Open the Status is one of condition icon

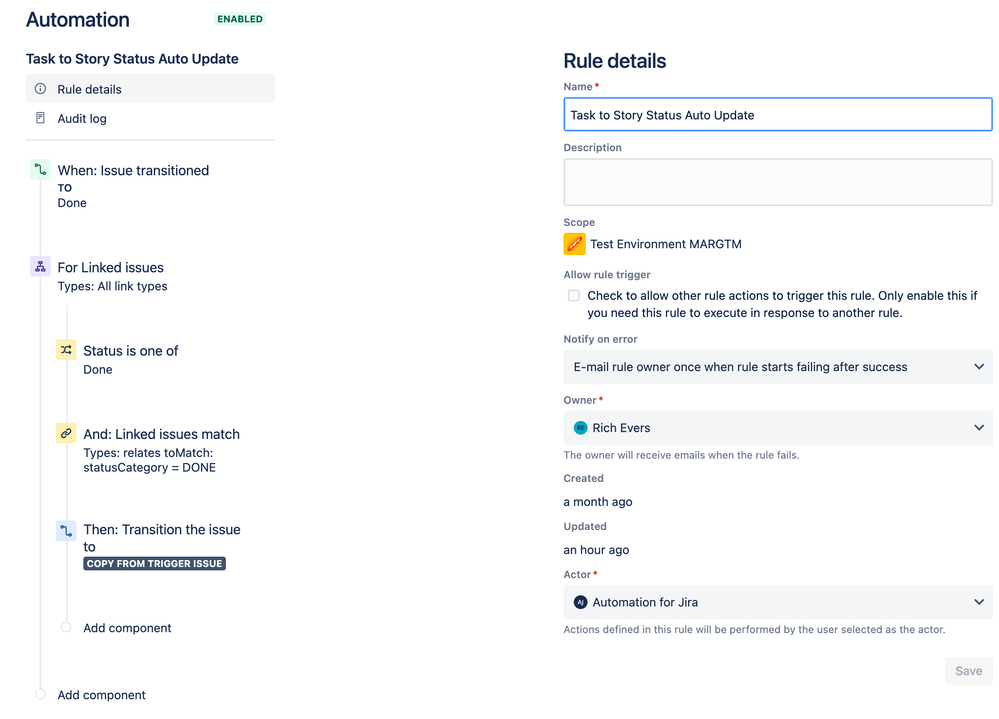click(66, 350)
